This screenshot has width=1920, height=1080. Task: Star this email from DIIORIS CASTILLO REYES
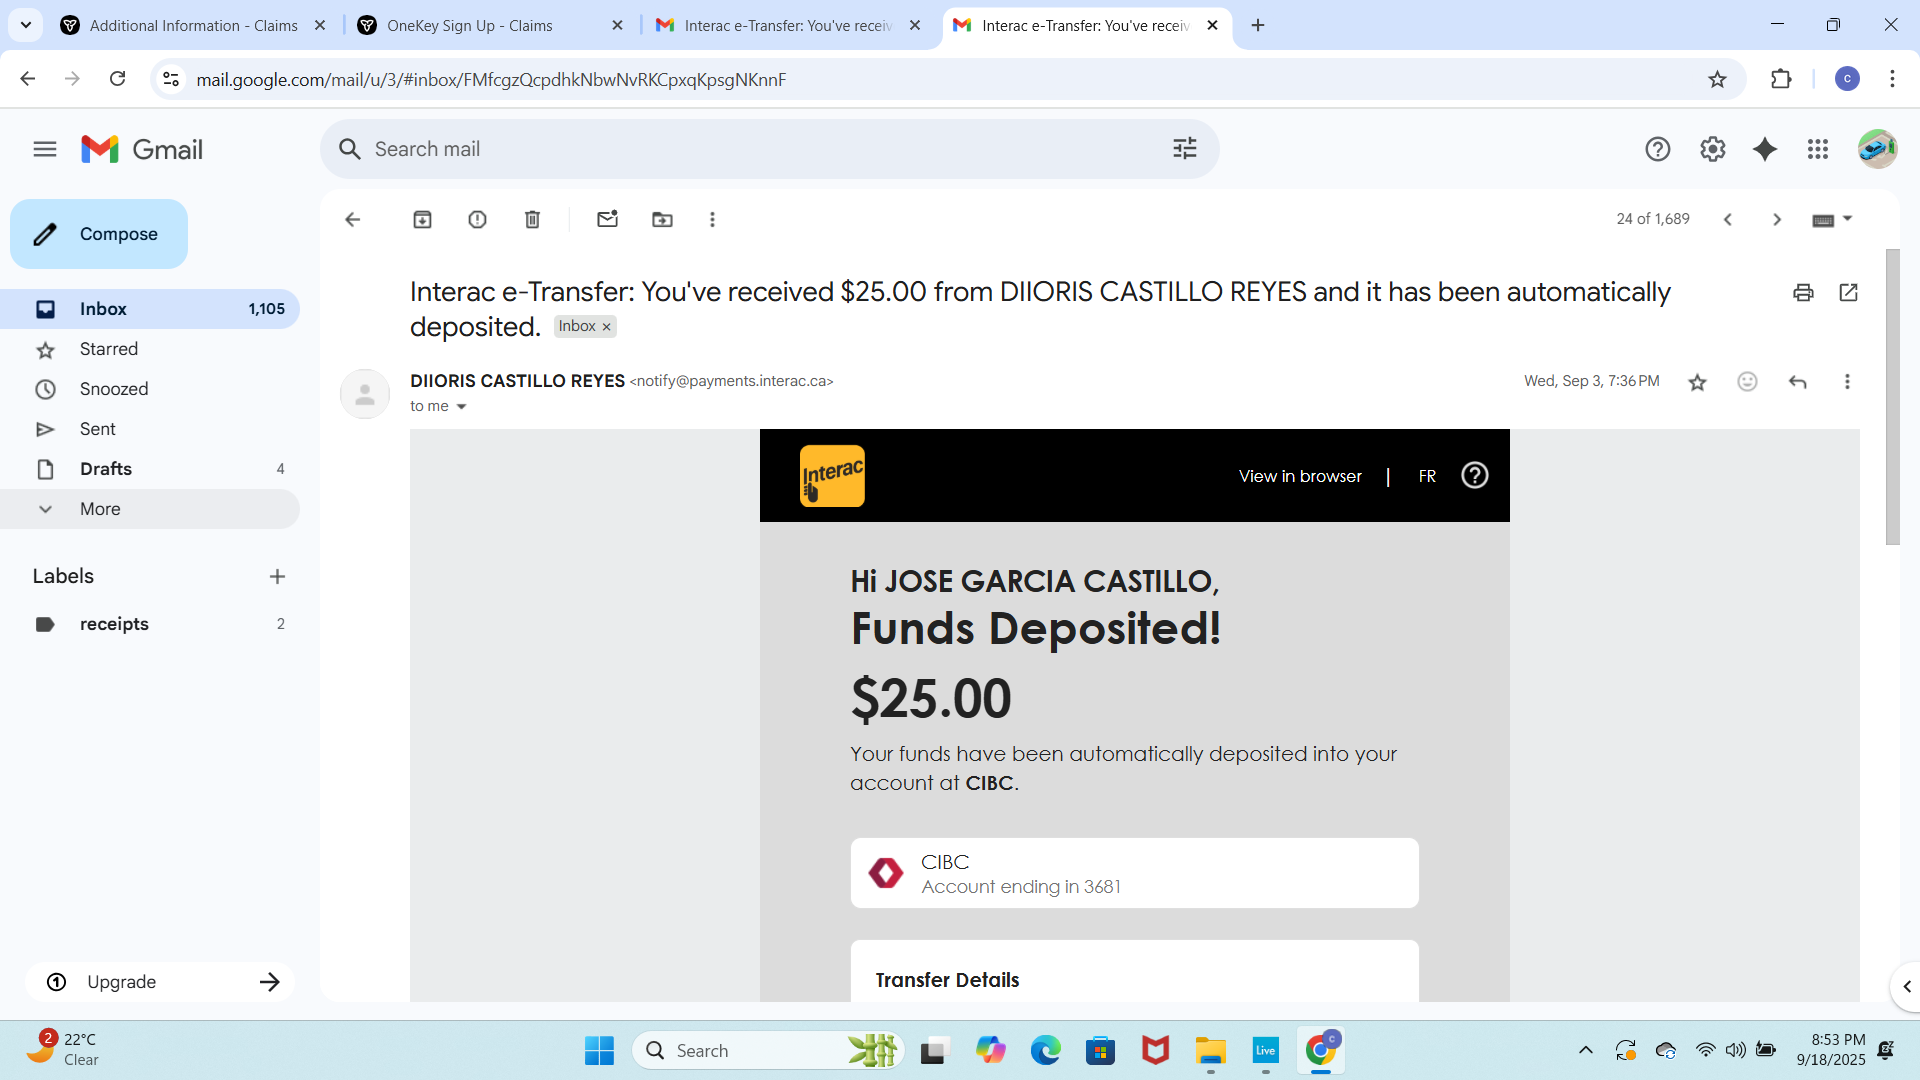(1697, 382)
